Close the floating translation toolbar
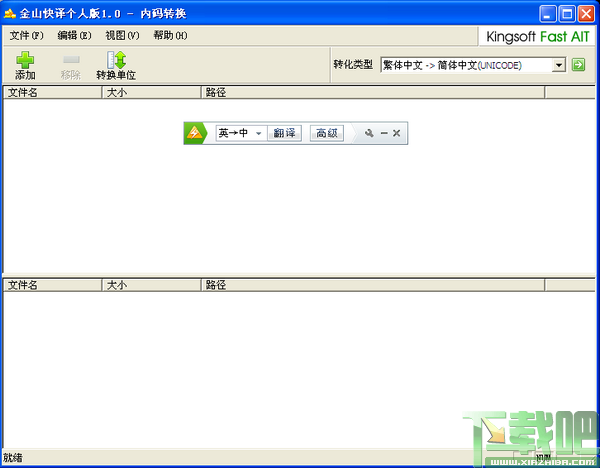This screenshot has width=600, height=468. tap(396, 133)
